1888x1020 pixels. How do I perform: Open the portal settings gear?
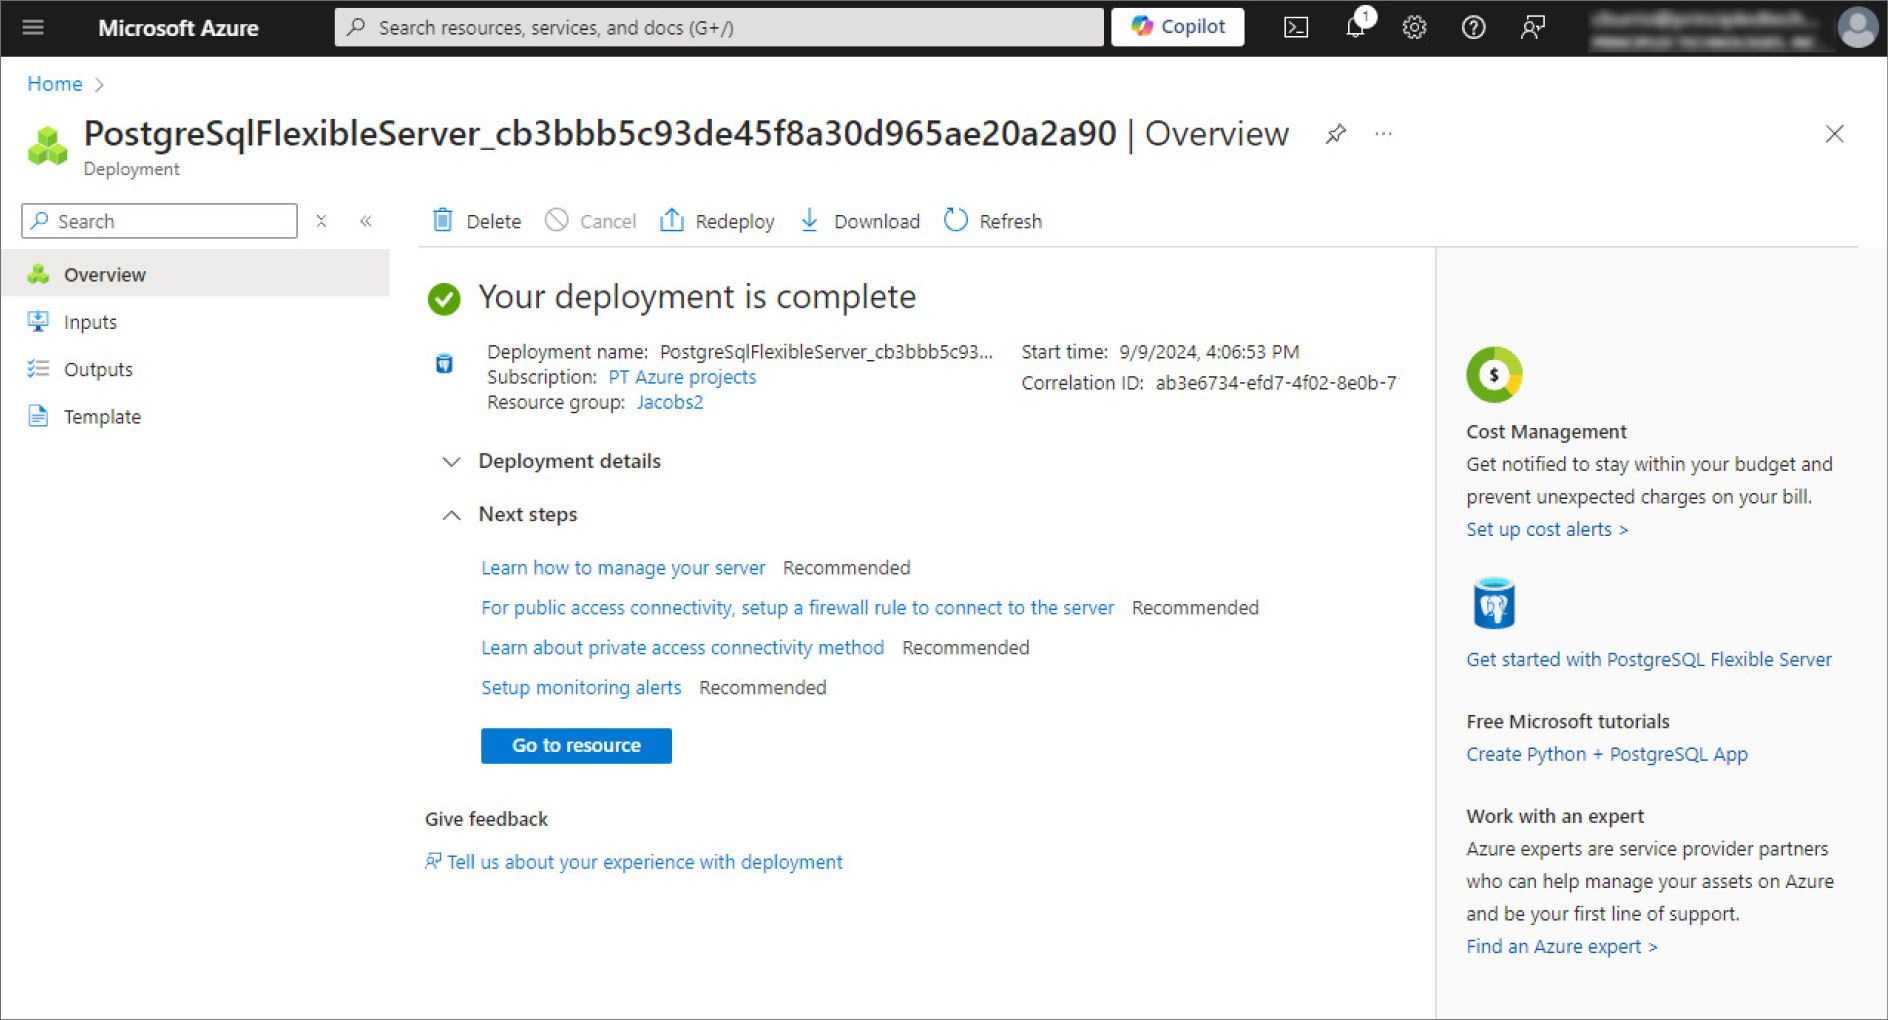tap(1414, 28)
